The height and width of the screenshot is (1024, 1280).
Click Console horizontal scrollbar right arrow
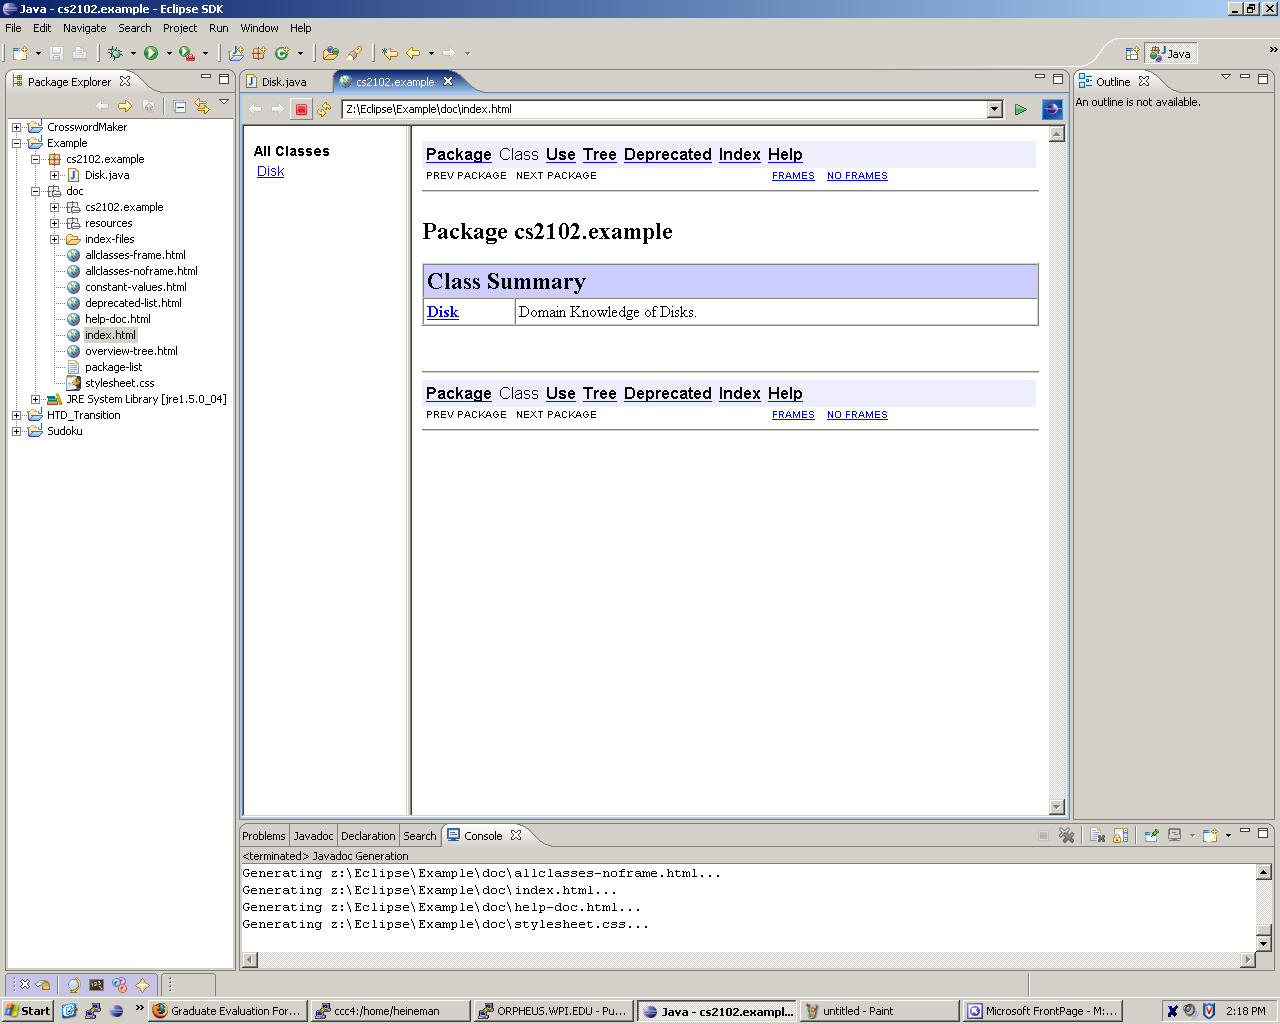coord(1247,960)
